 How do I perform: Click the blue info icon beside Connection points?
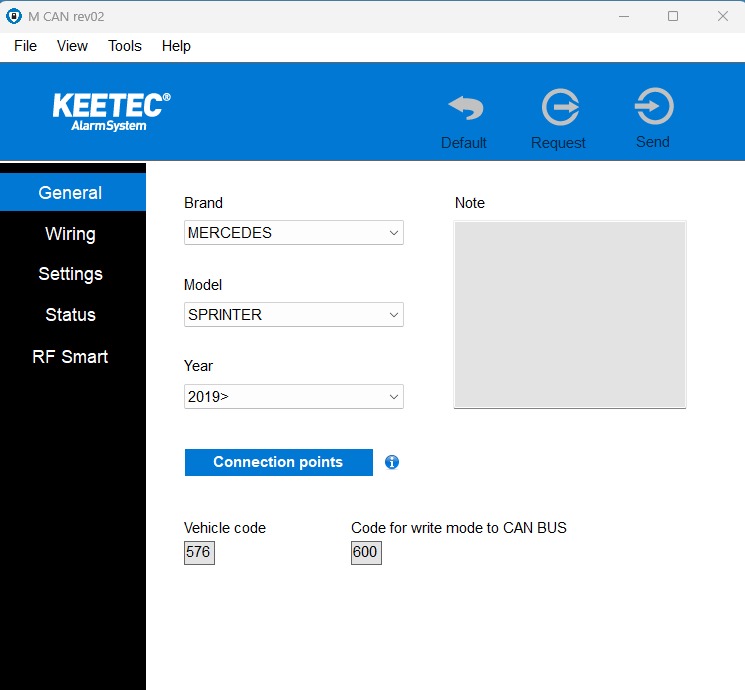pos(392,462)
